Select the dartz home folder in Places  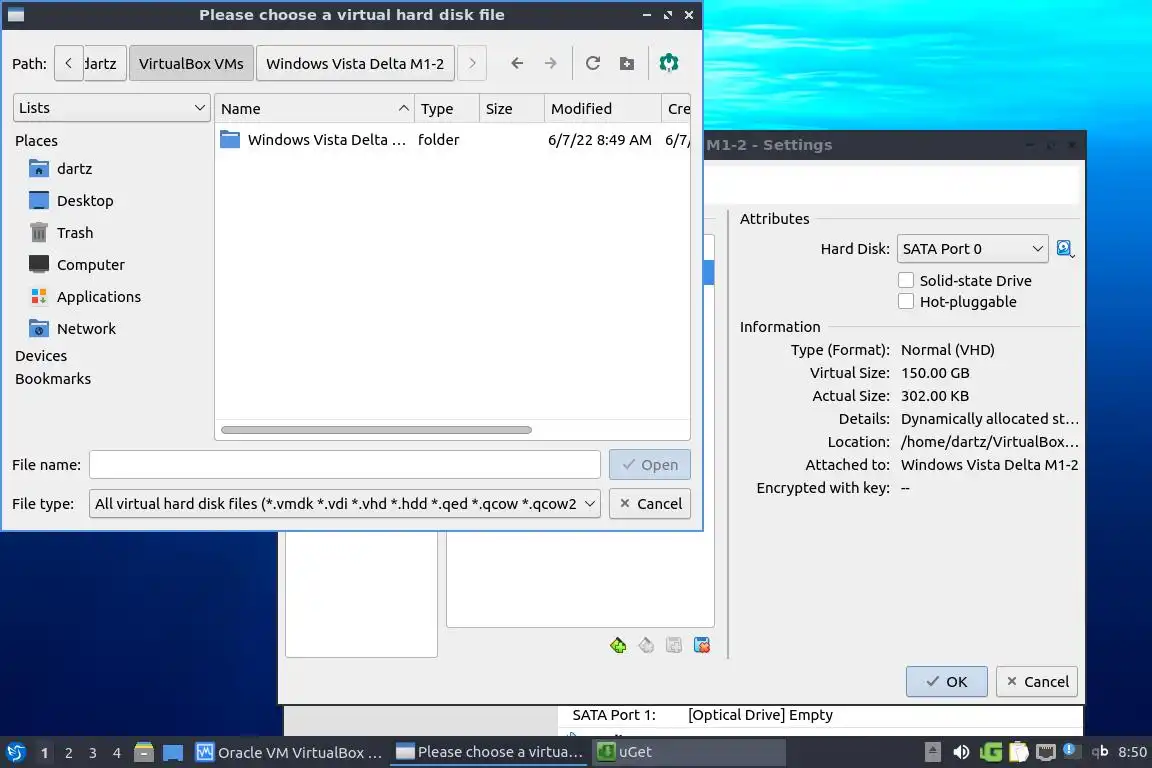61,169
